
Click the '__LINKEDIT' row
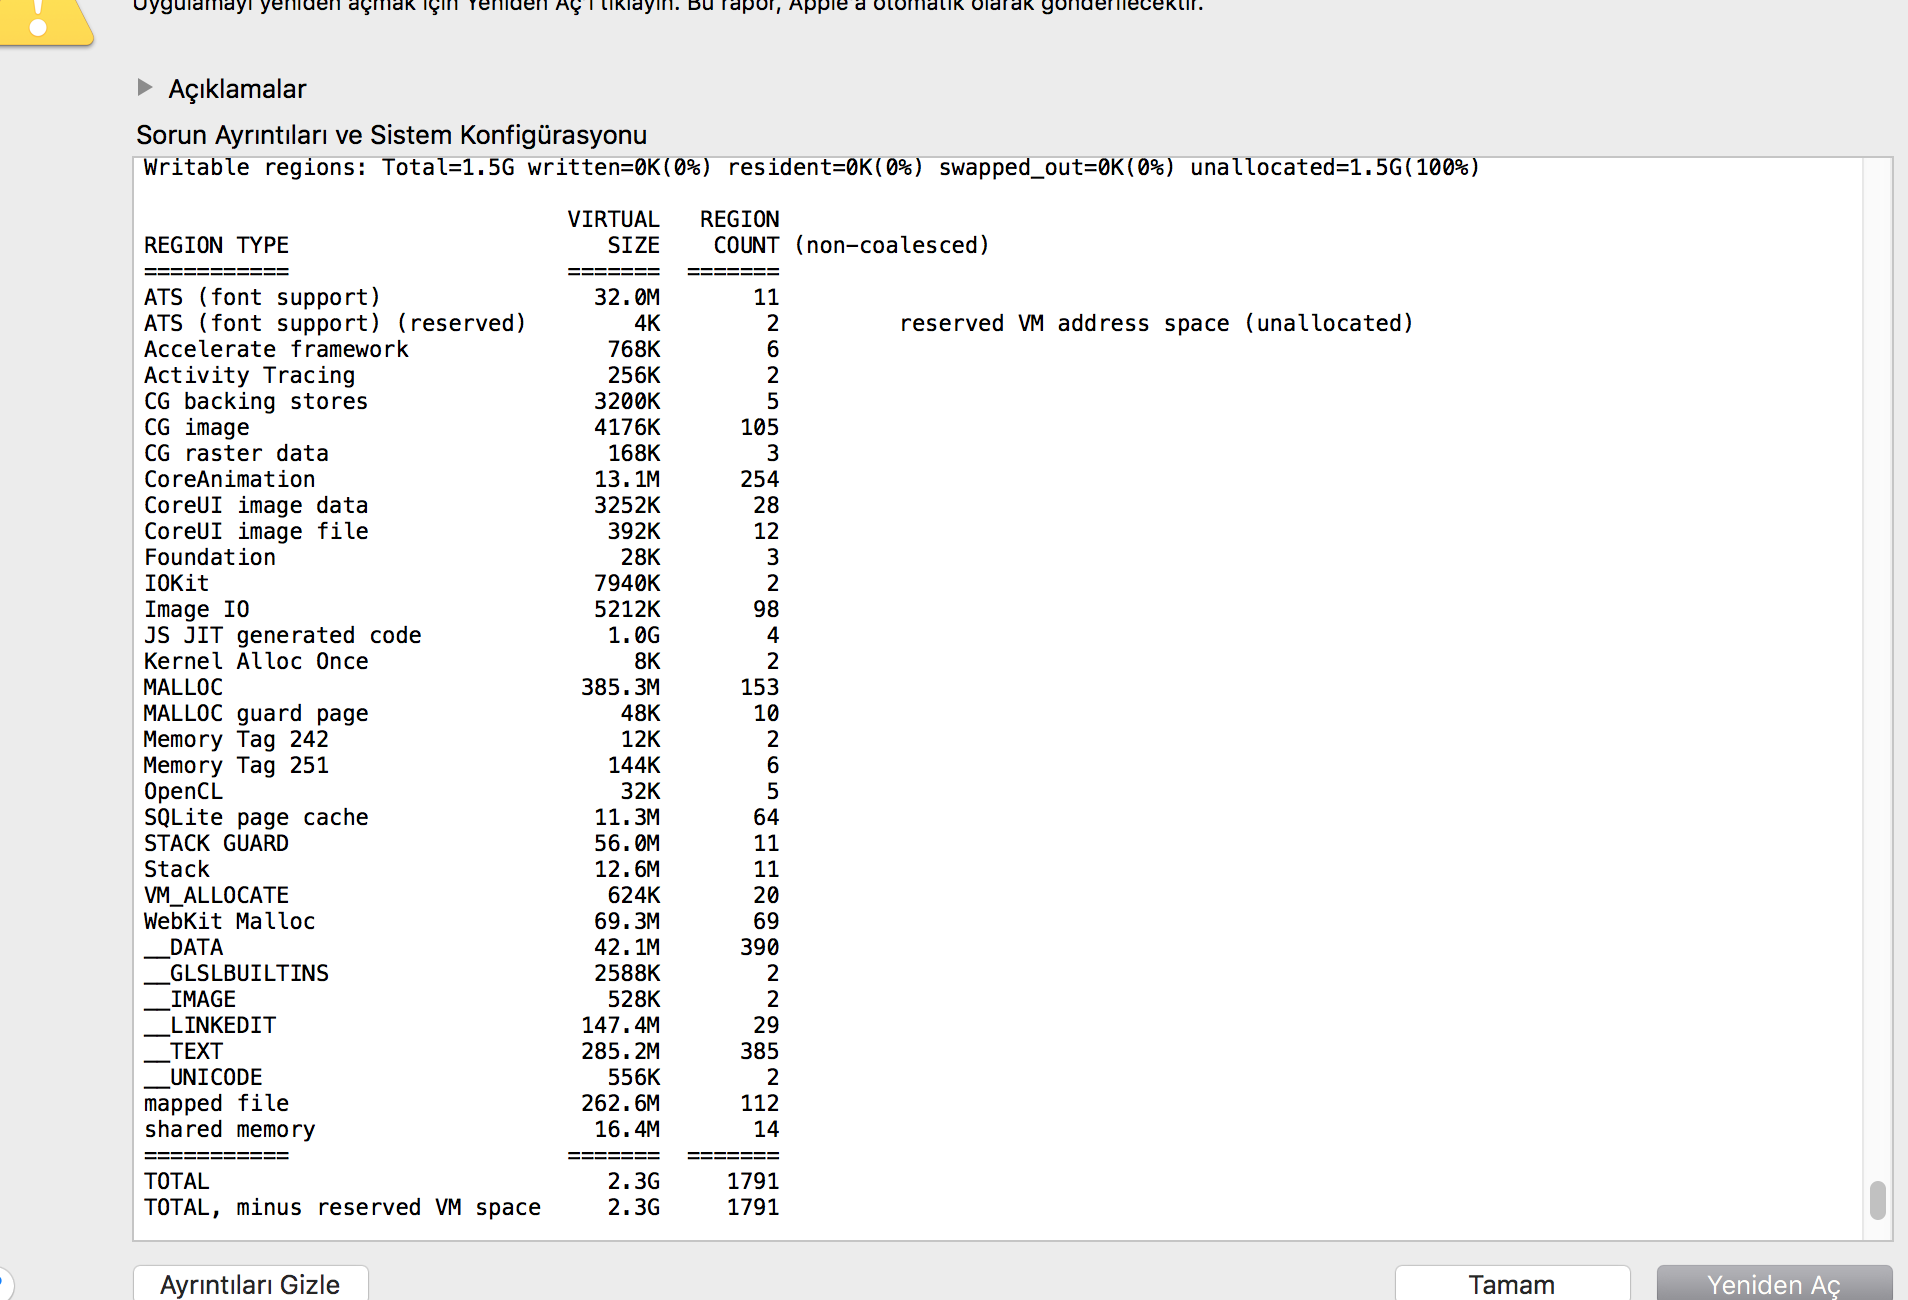click(x=461, y=1025)
